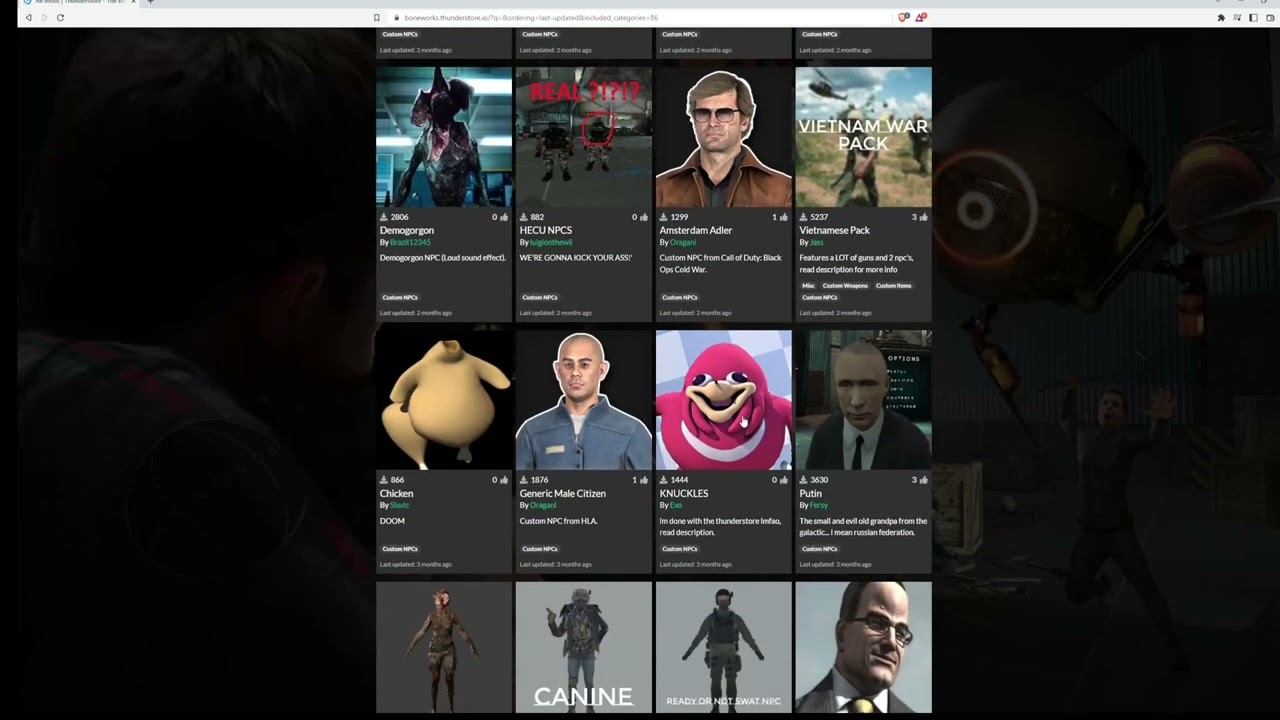Visit author Exo's profile link
1280x720 pixels.
coord(676,505)
